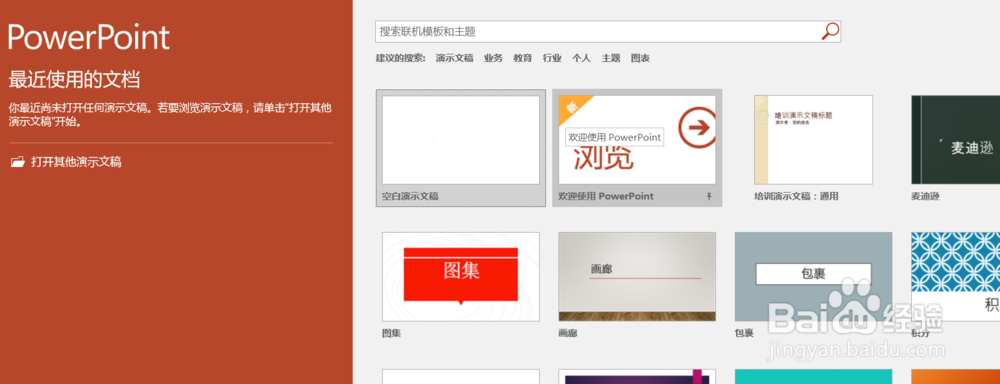Choose the 麦迪逊 dark theme thumbnail

(x=955, y=140)
